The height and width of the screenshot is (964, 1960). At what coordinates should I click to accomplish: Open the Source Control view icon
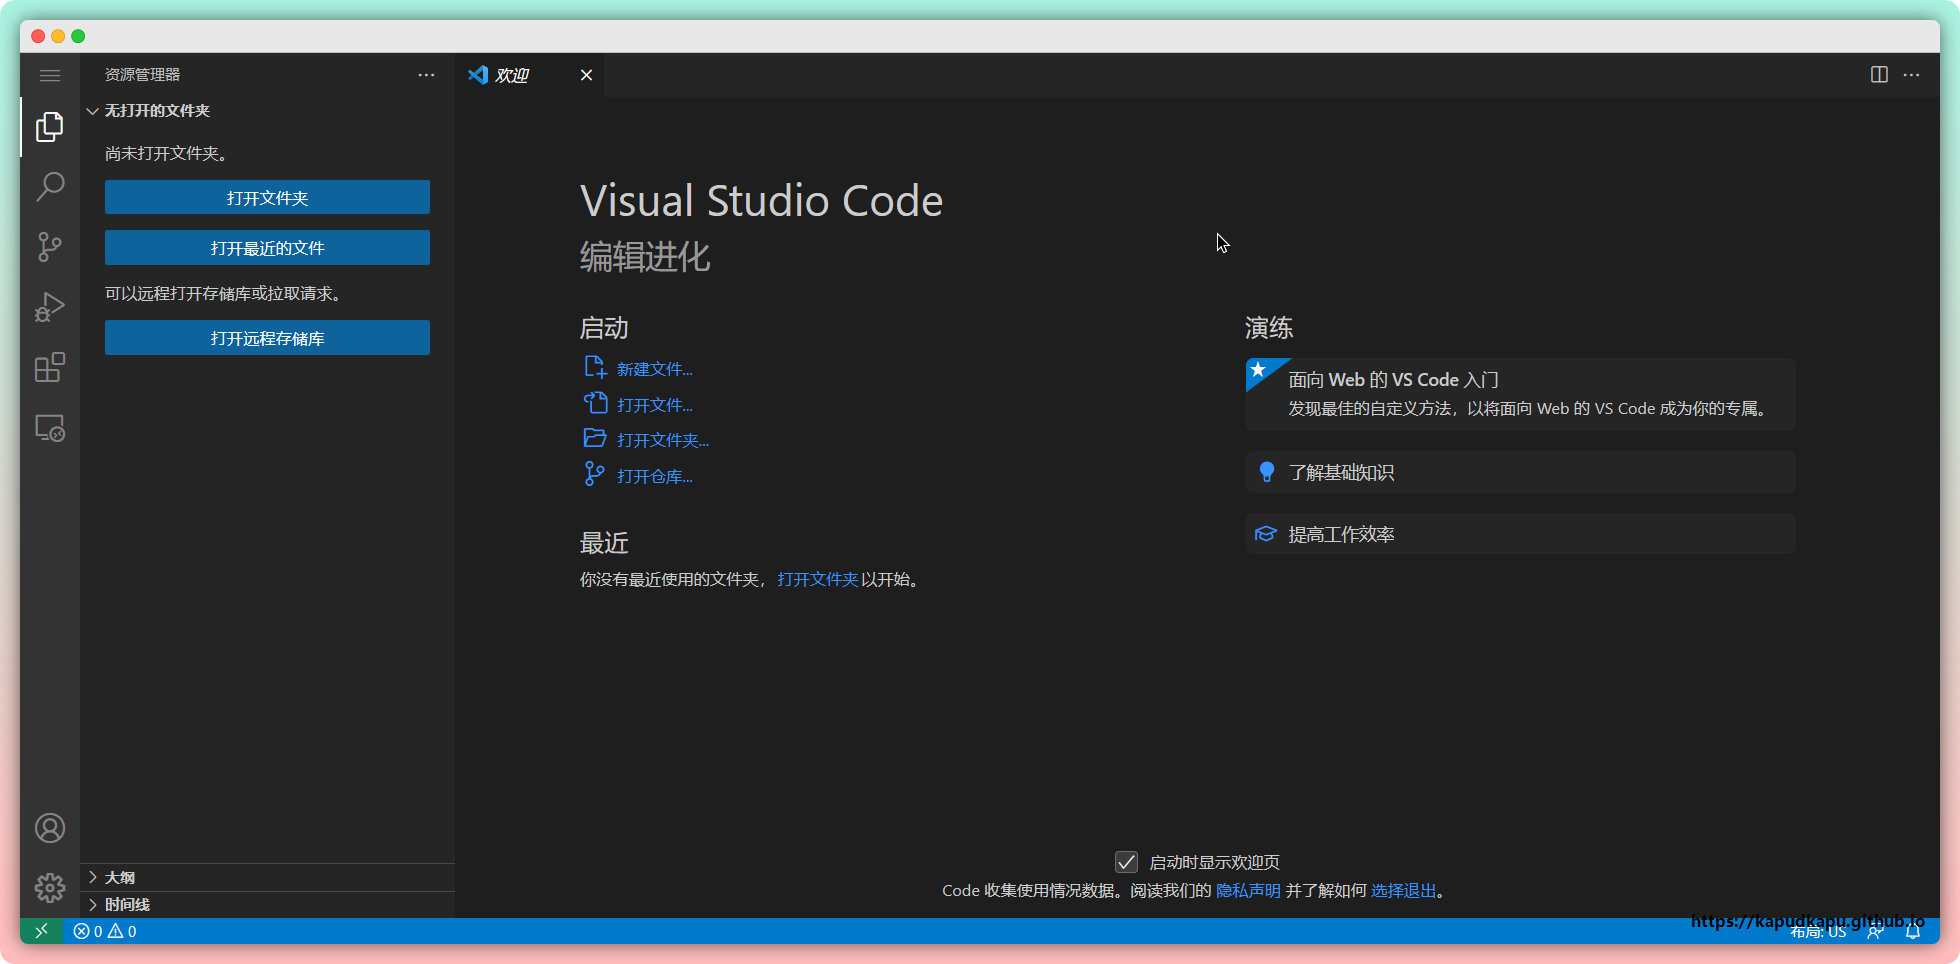click(50, 247)
